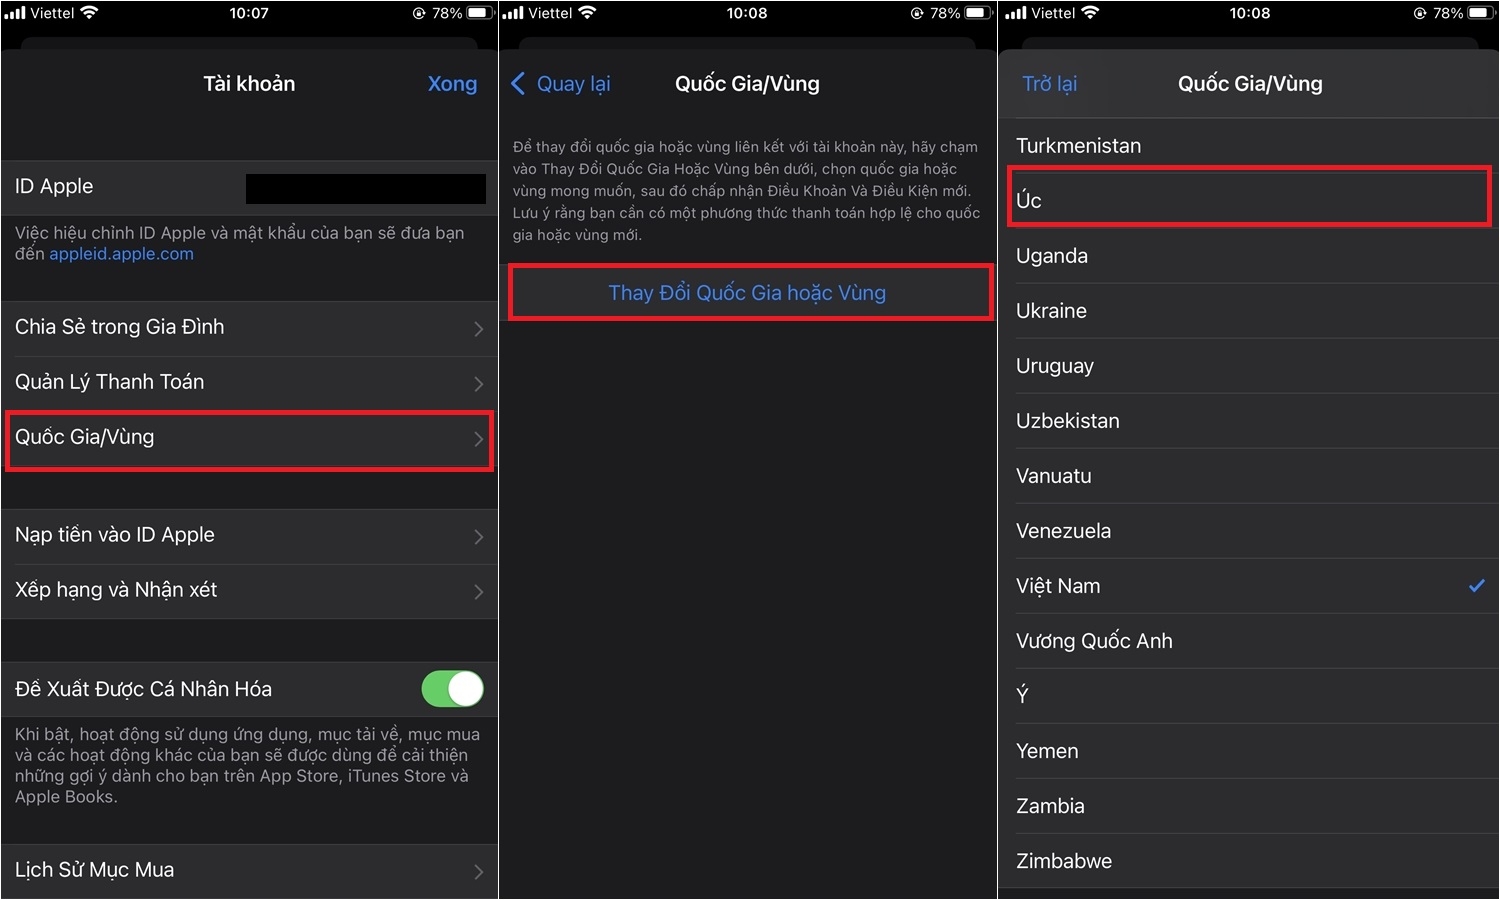Tap cellular signal bars in first screen

[14, 13]
